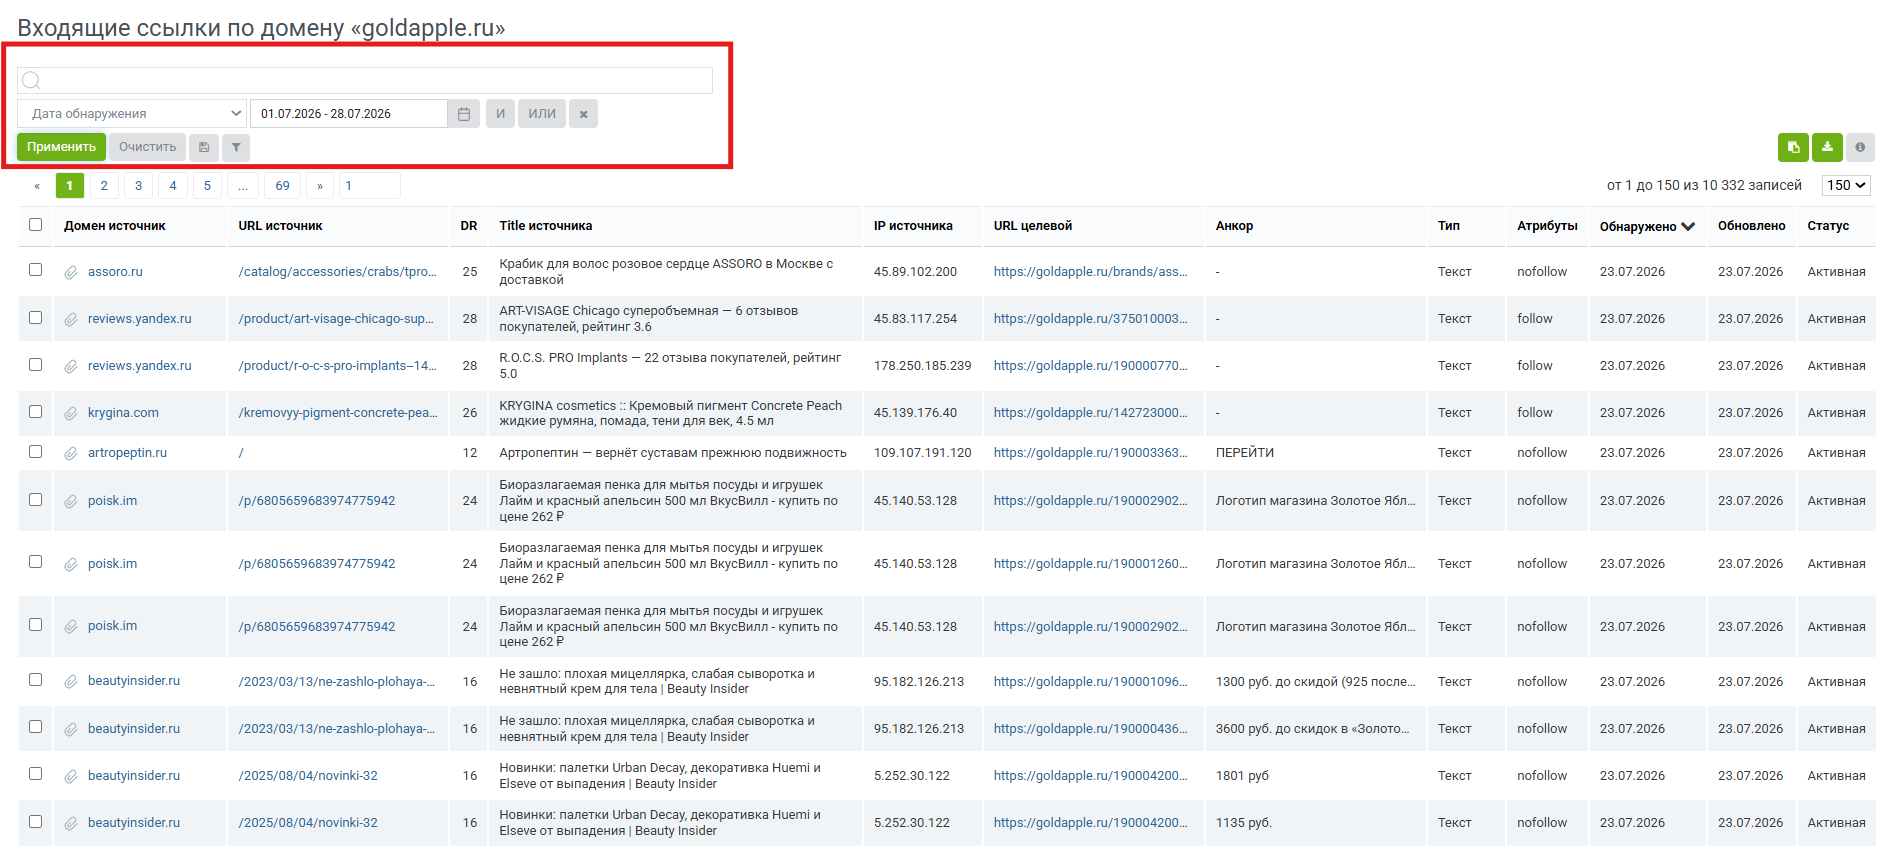Sort by 'Анкор' column header
The width and height of the screenshot is (1890, 852).
(1234, 226)
